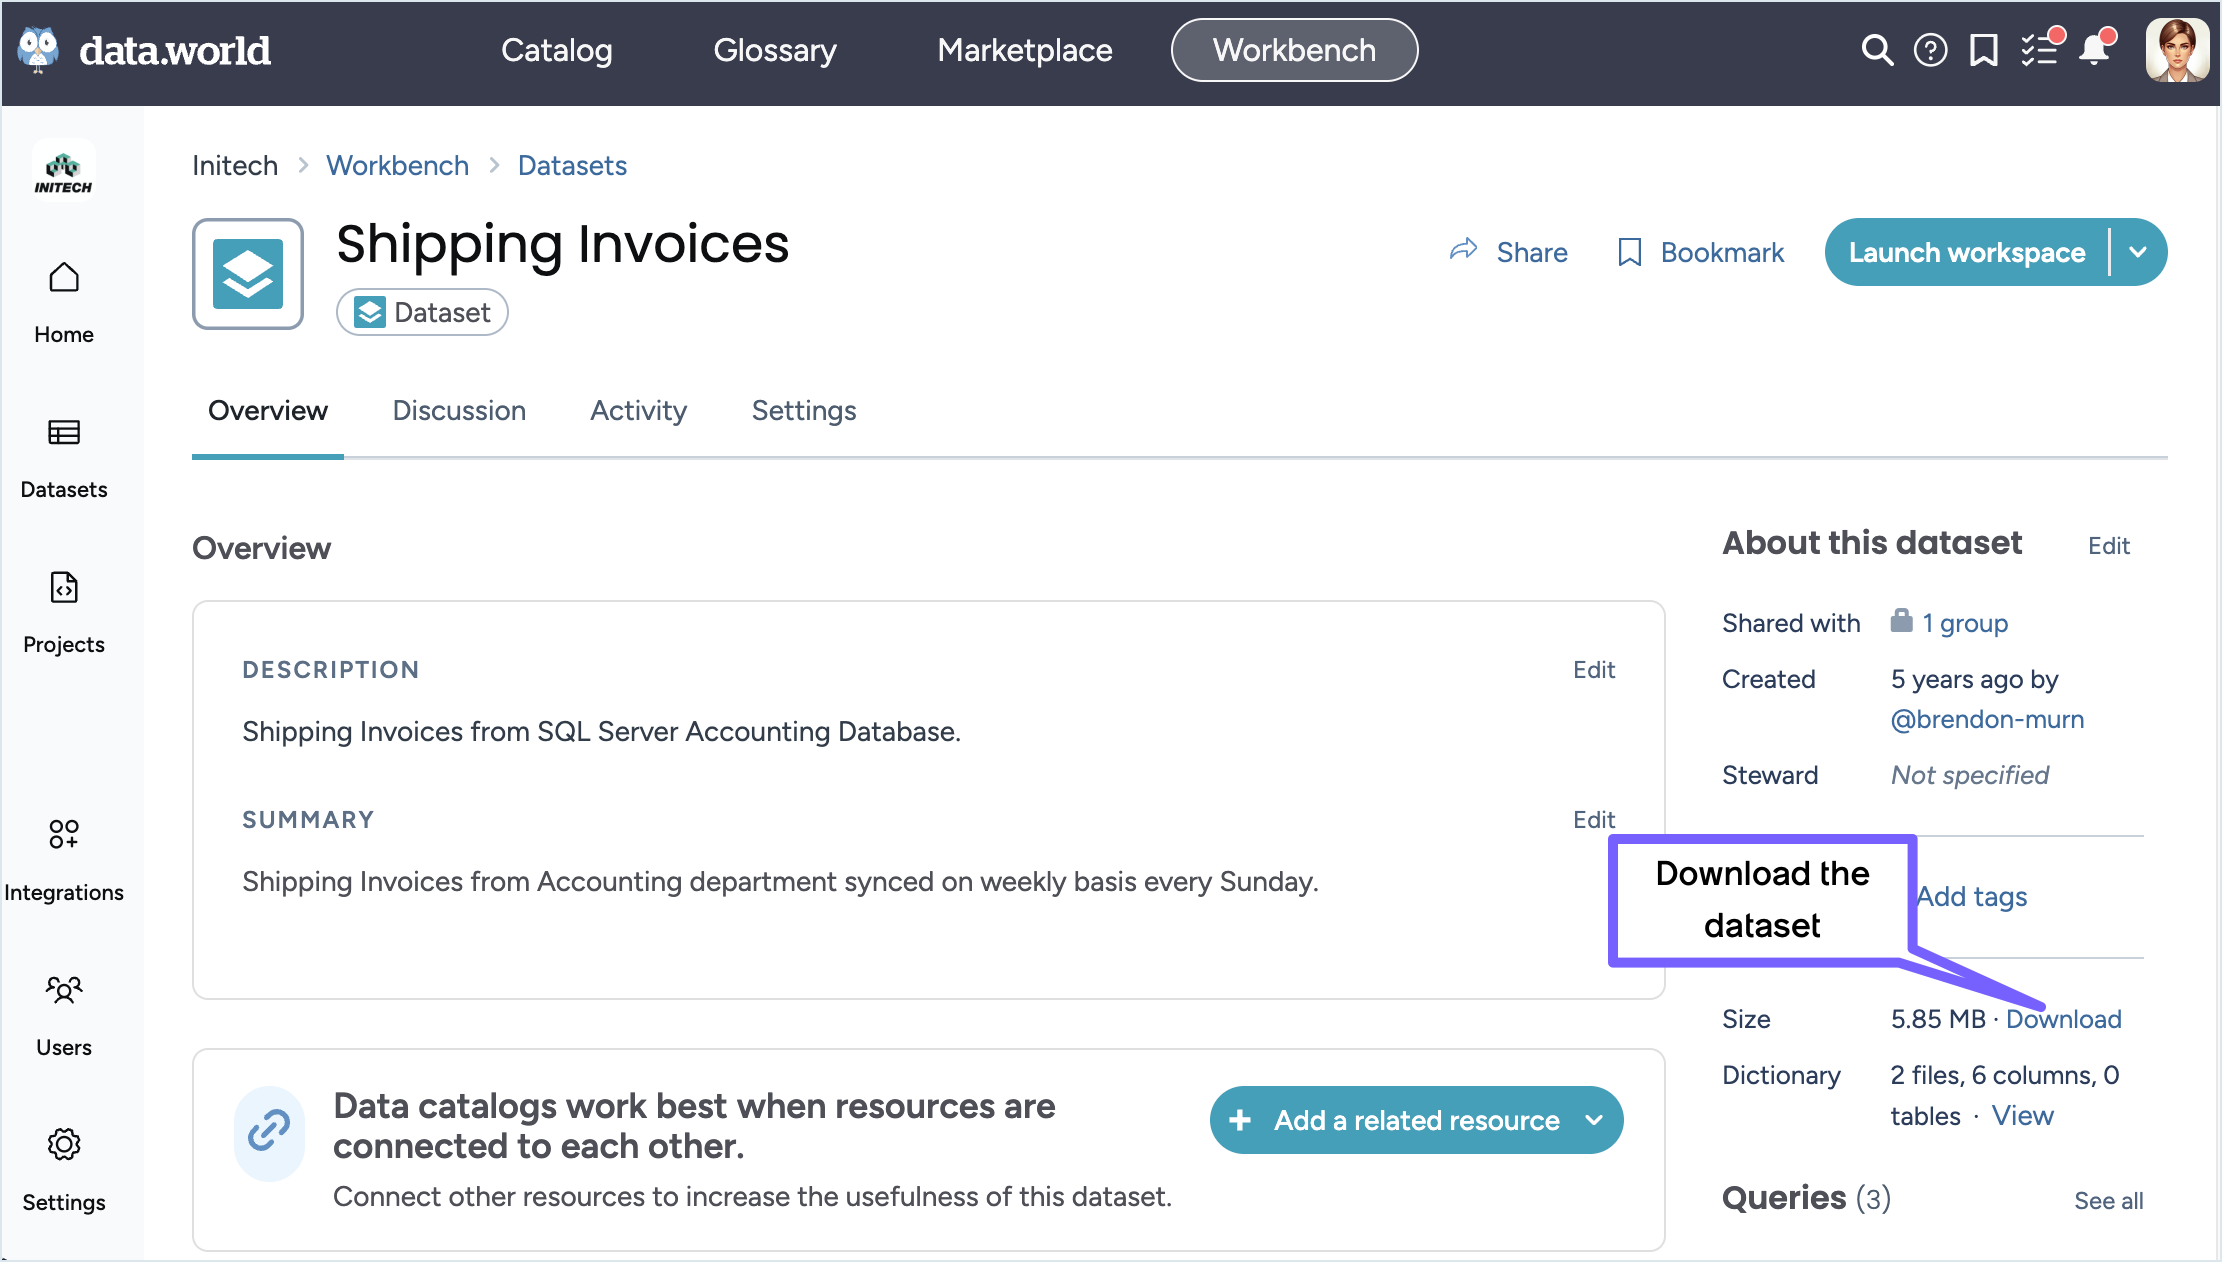Image resolution: width=2222 pixels, height=1262 pixels.
Task: Go to Workbench breadcrumb link
Action: (397, 165)
